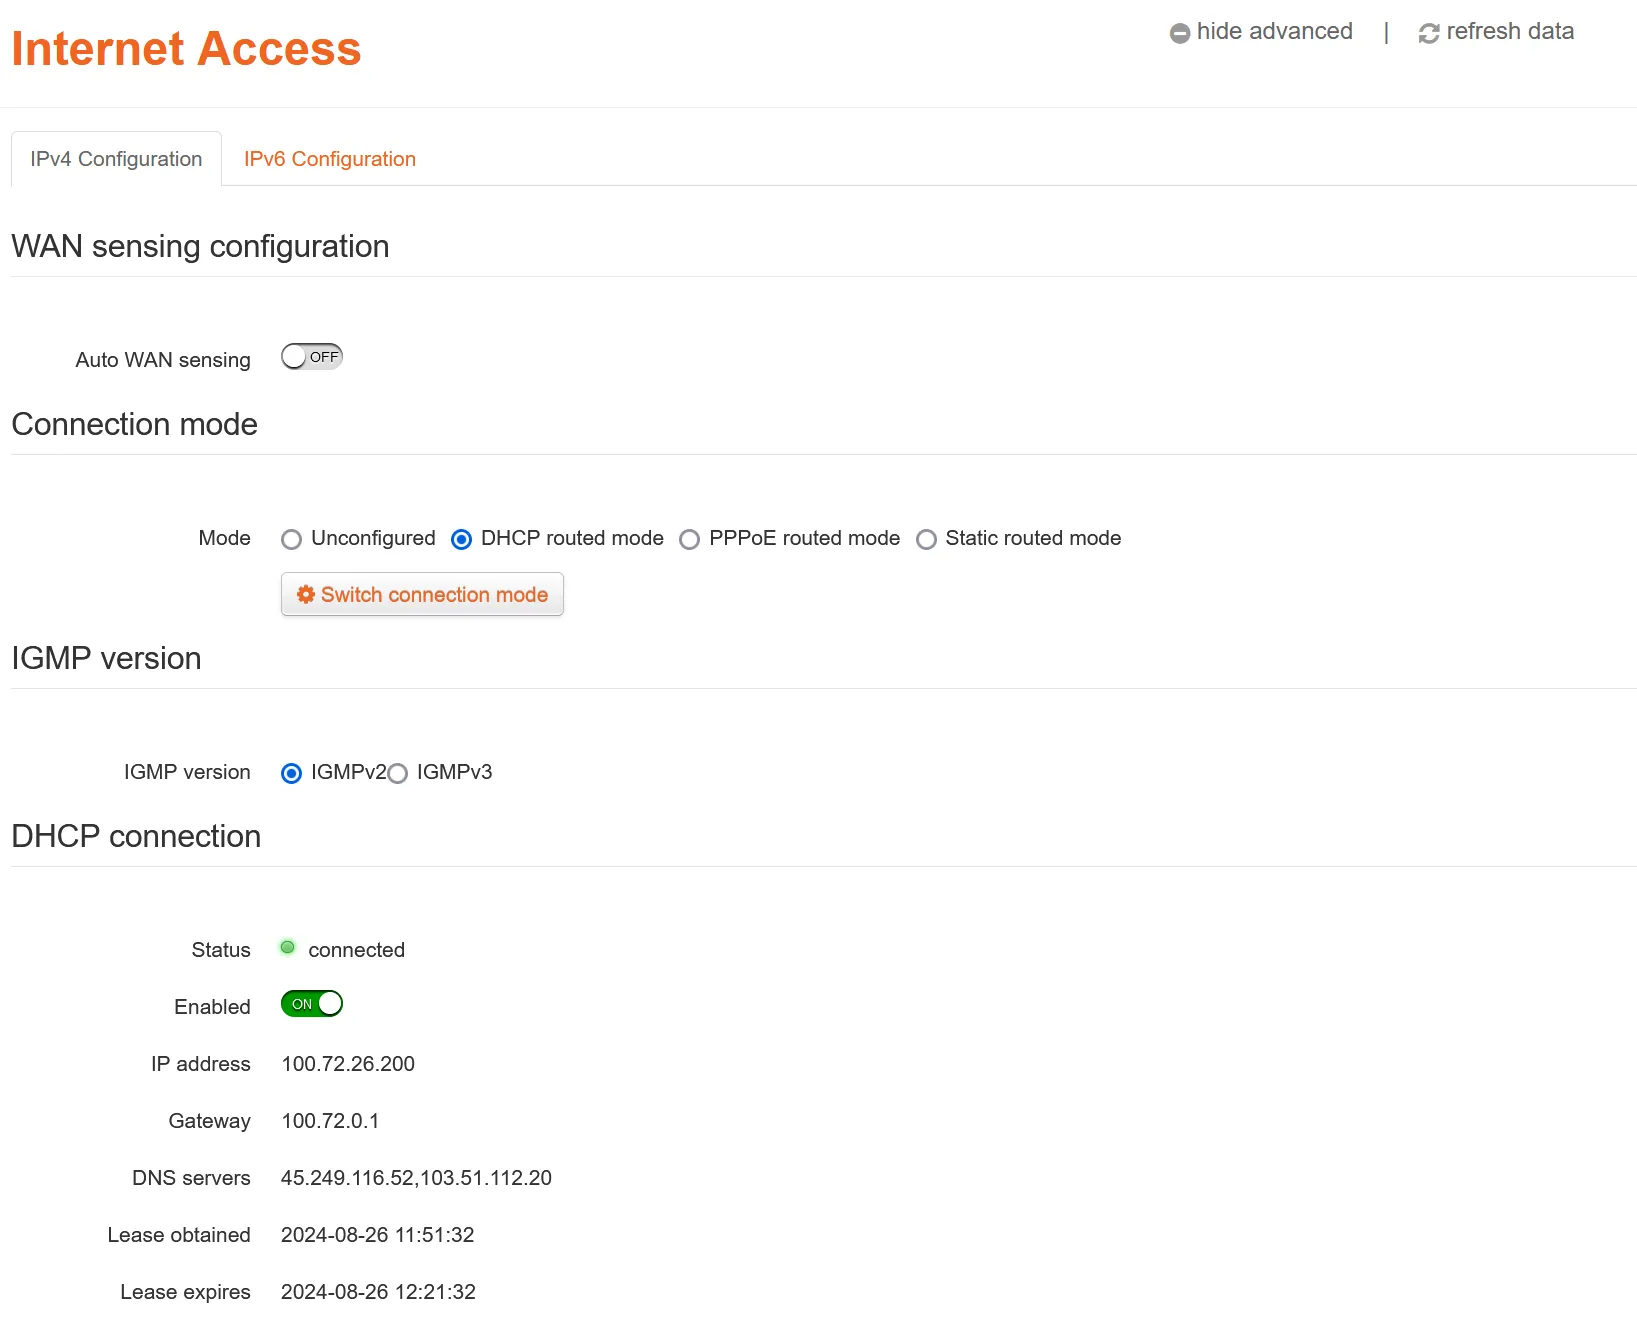Click the Internet Access page heading
Screen dimensions: 1637x1338
[186, 49]
